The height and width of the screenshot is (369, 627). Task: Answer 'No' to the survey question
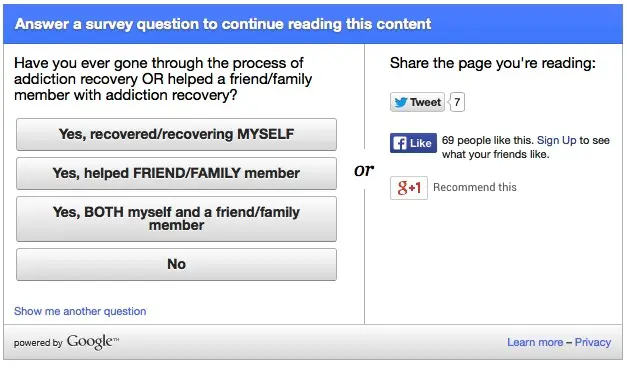[x=176, y=264]
